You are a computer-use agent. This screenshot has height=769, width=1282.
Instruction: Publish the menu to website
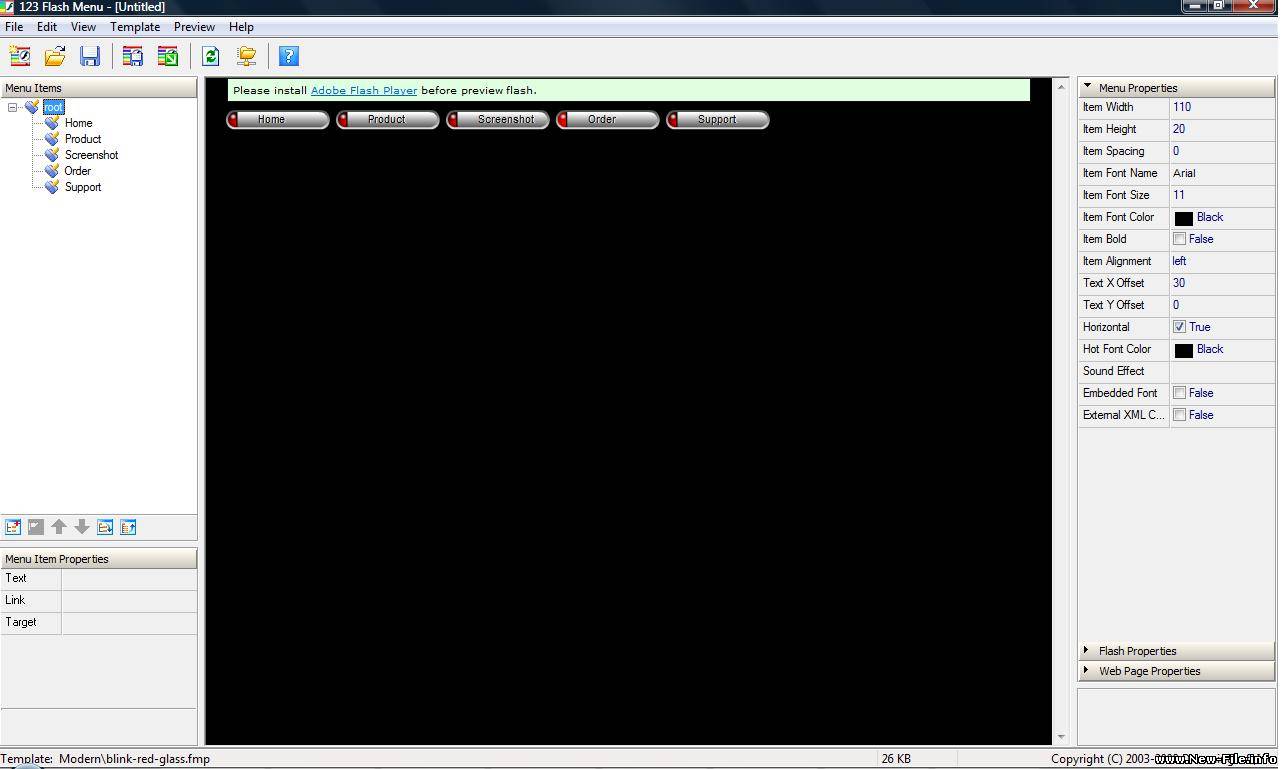(x=246, y=56)
